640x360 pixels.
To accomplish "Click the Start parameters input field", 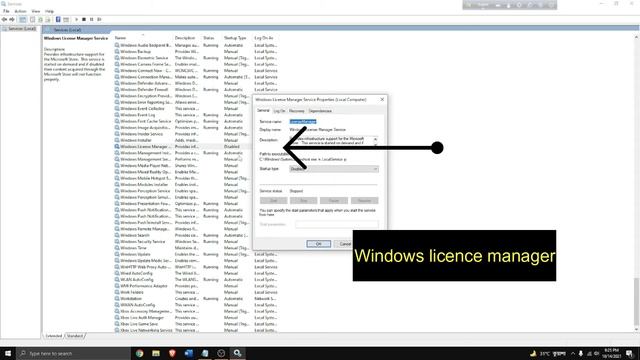I will point(337,224).
